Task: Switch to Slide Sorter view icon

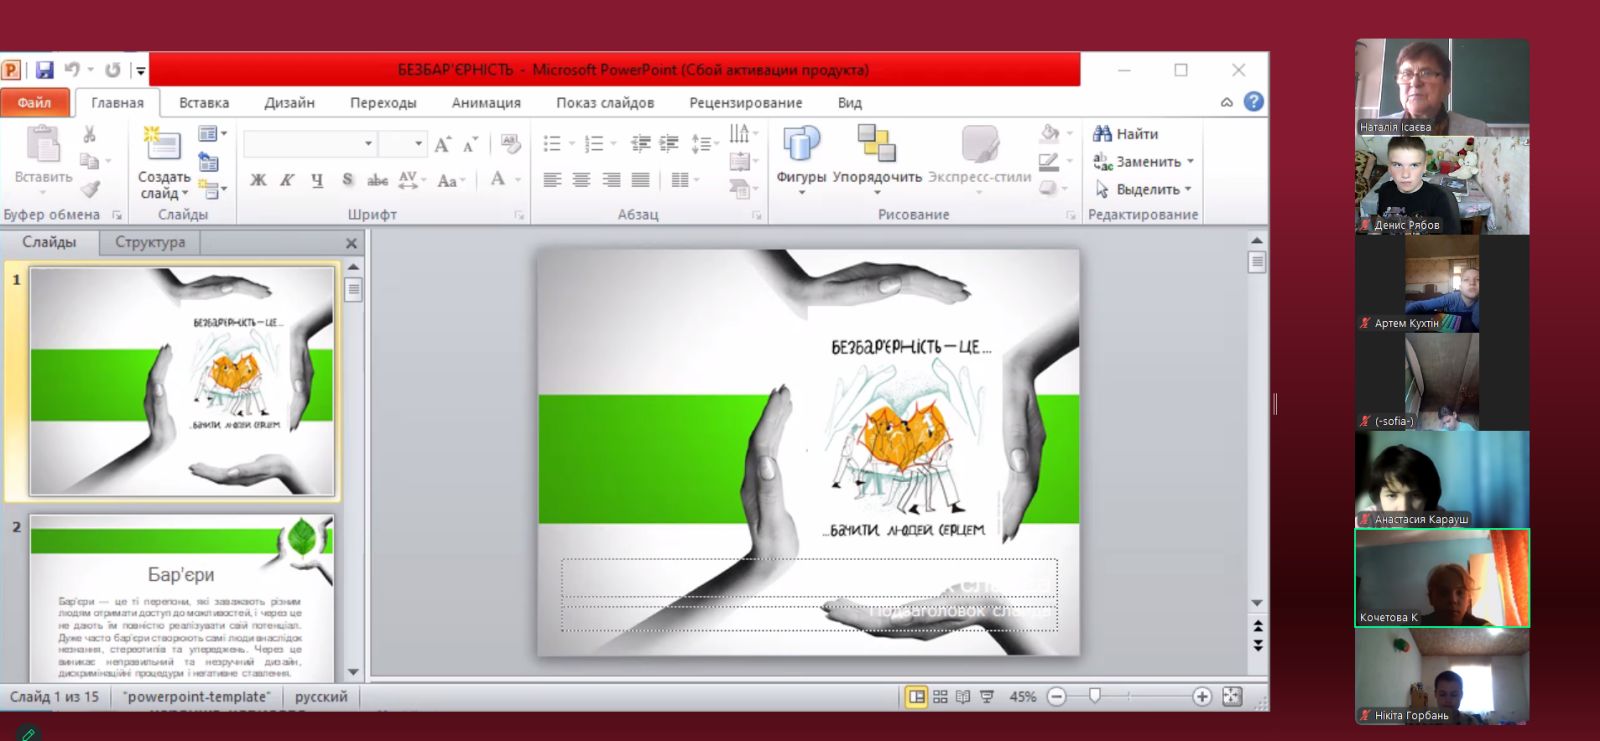Action: pyautogui.click(x=940, y=697)
